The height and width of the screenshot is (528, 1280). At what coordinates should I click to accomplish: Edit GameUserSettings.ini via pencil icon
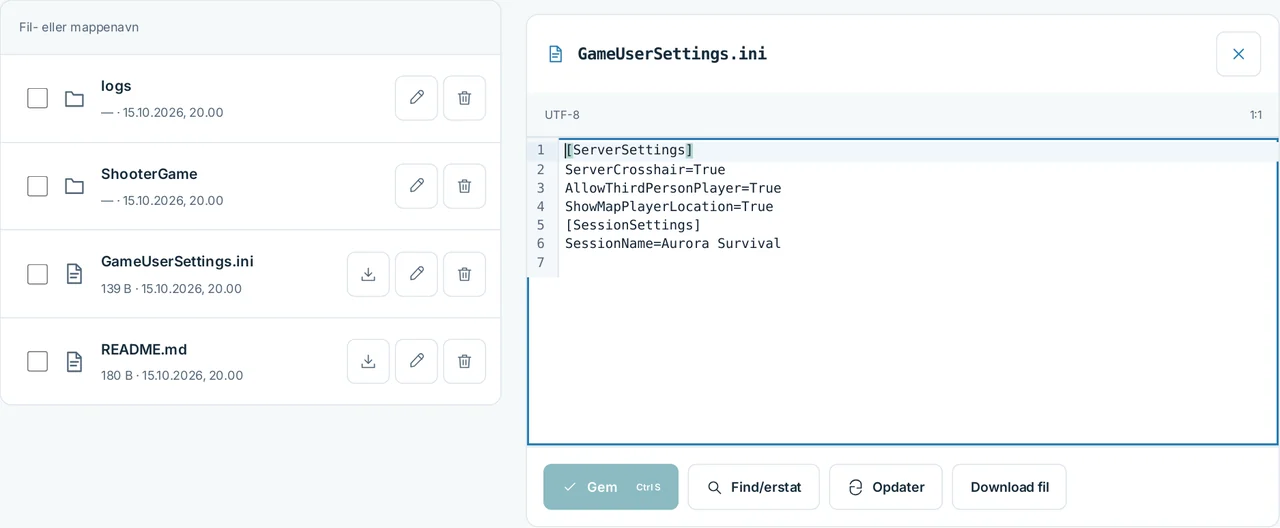(x=416, y=274)
